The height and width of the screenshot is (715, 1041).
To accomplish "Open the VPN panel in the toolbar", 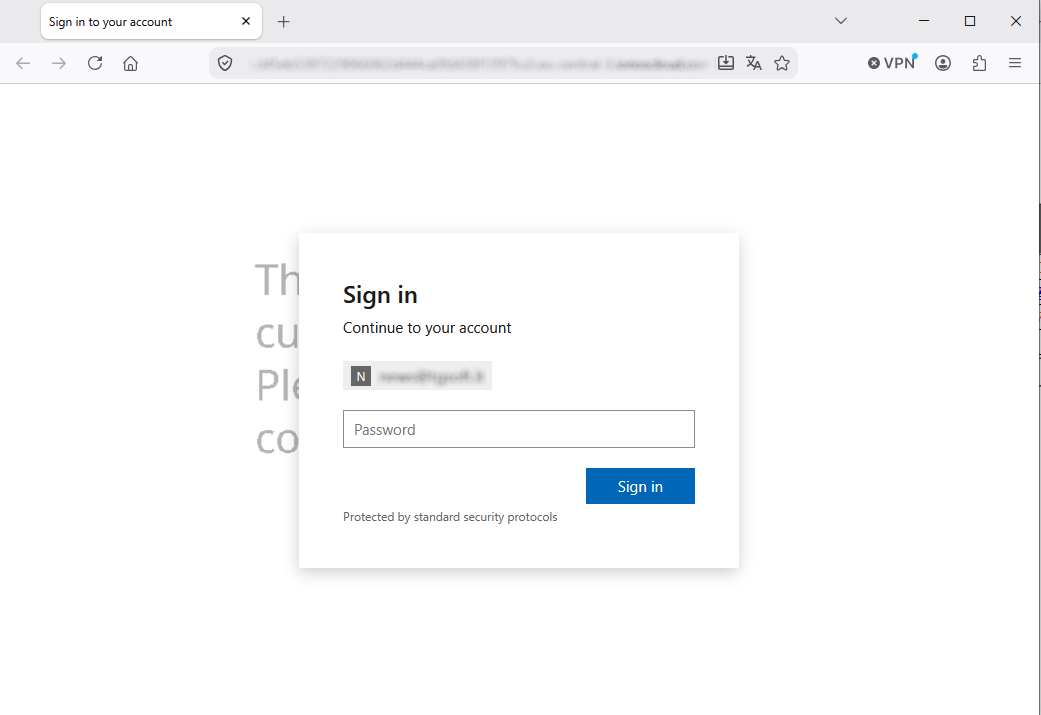I will (892, 62).
